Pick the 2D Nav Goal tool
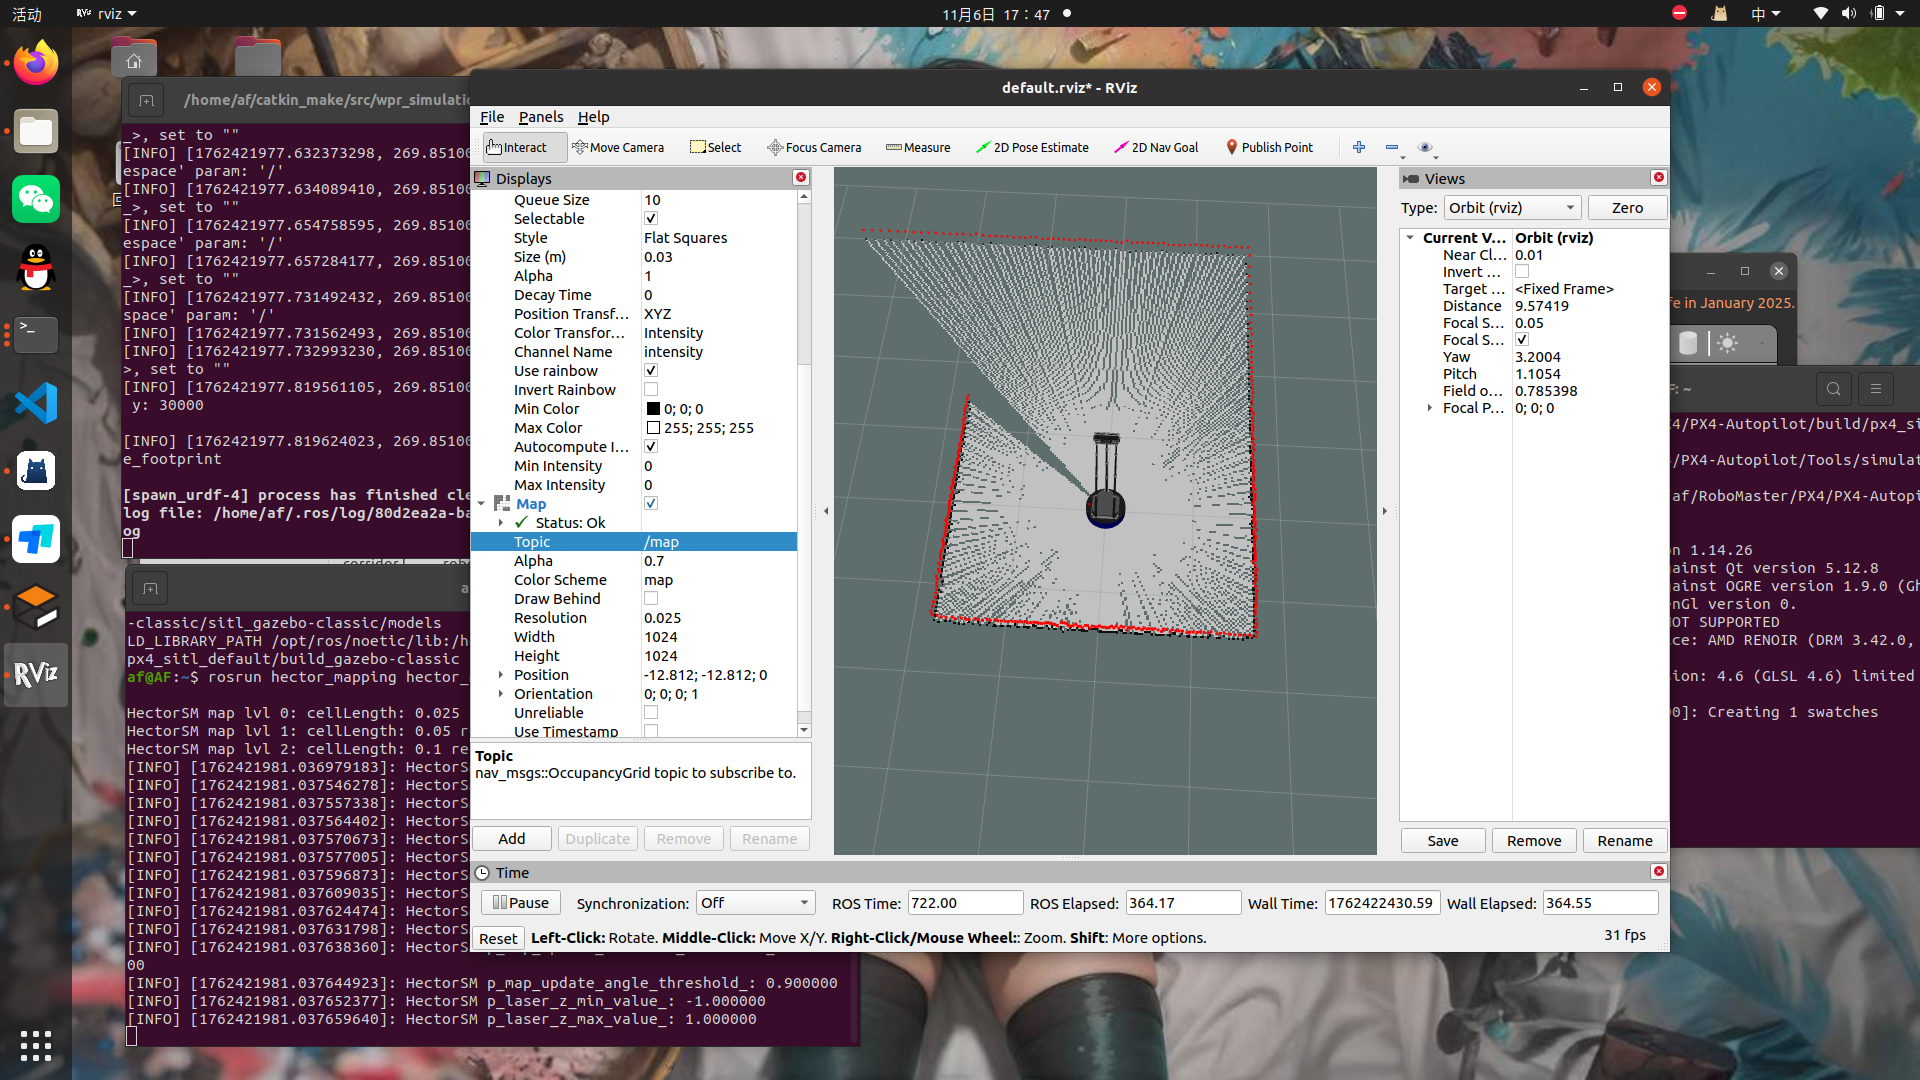Screen dimensions: 1920x1080 (1156, 147)
